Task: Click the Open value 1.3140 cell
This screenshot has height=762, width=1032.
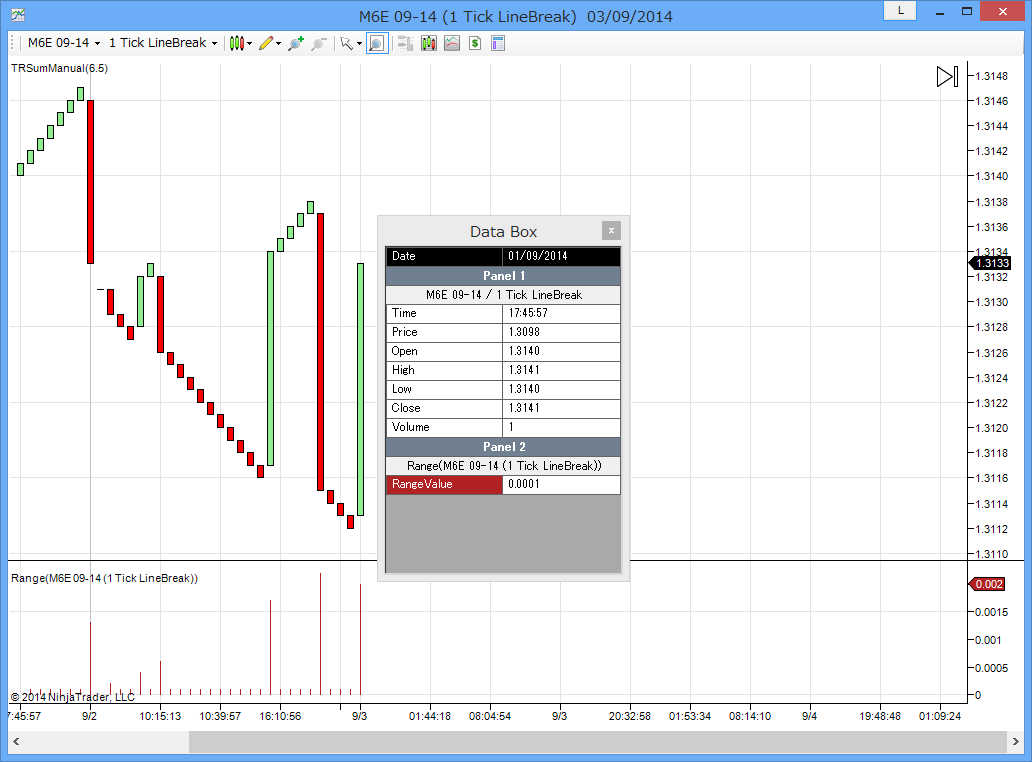Action: pyautogui.click(x=561, y=351)
